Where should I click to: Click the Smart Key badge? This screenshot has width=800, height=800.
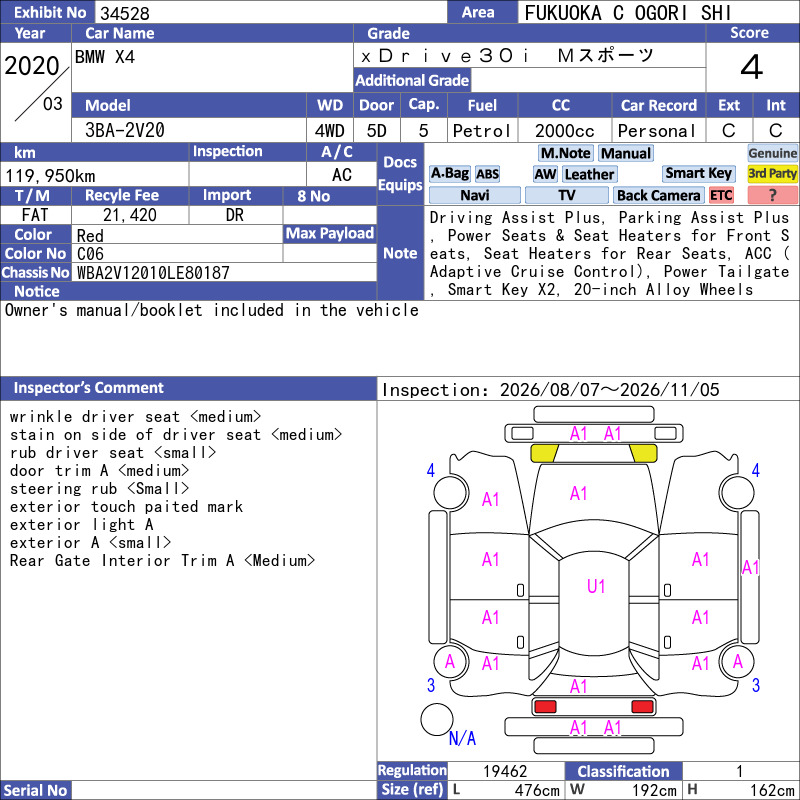coord(698,173)
